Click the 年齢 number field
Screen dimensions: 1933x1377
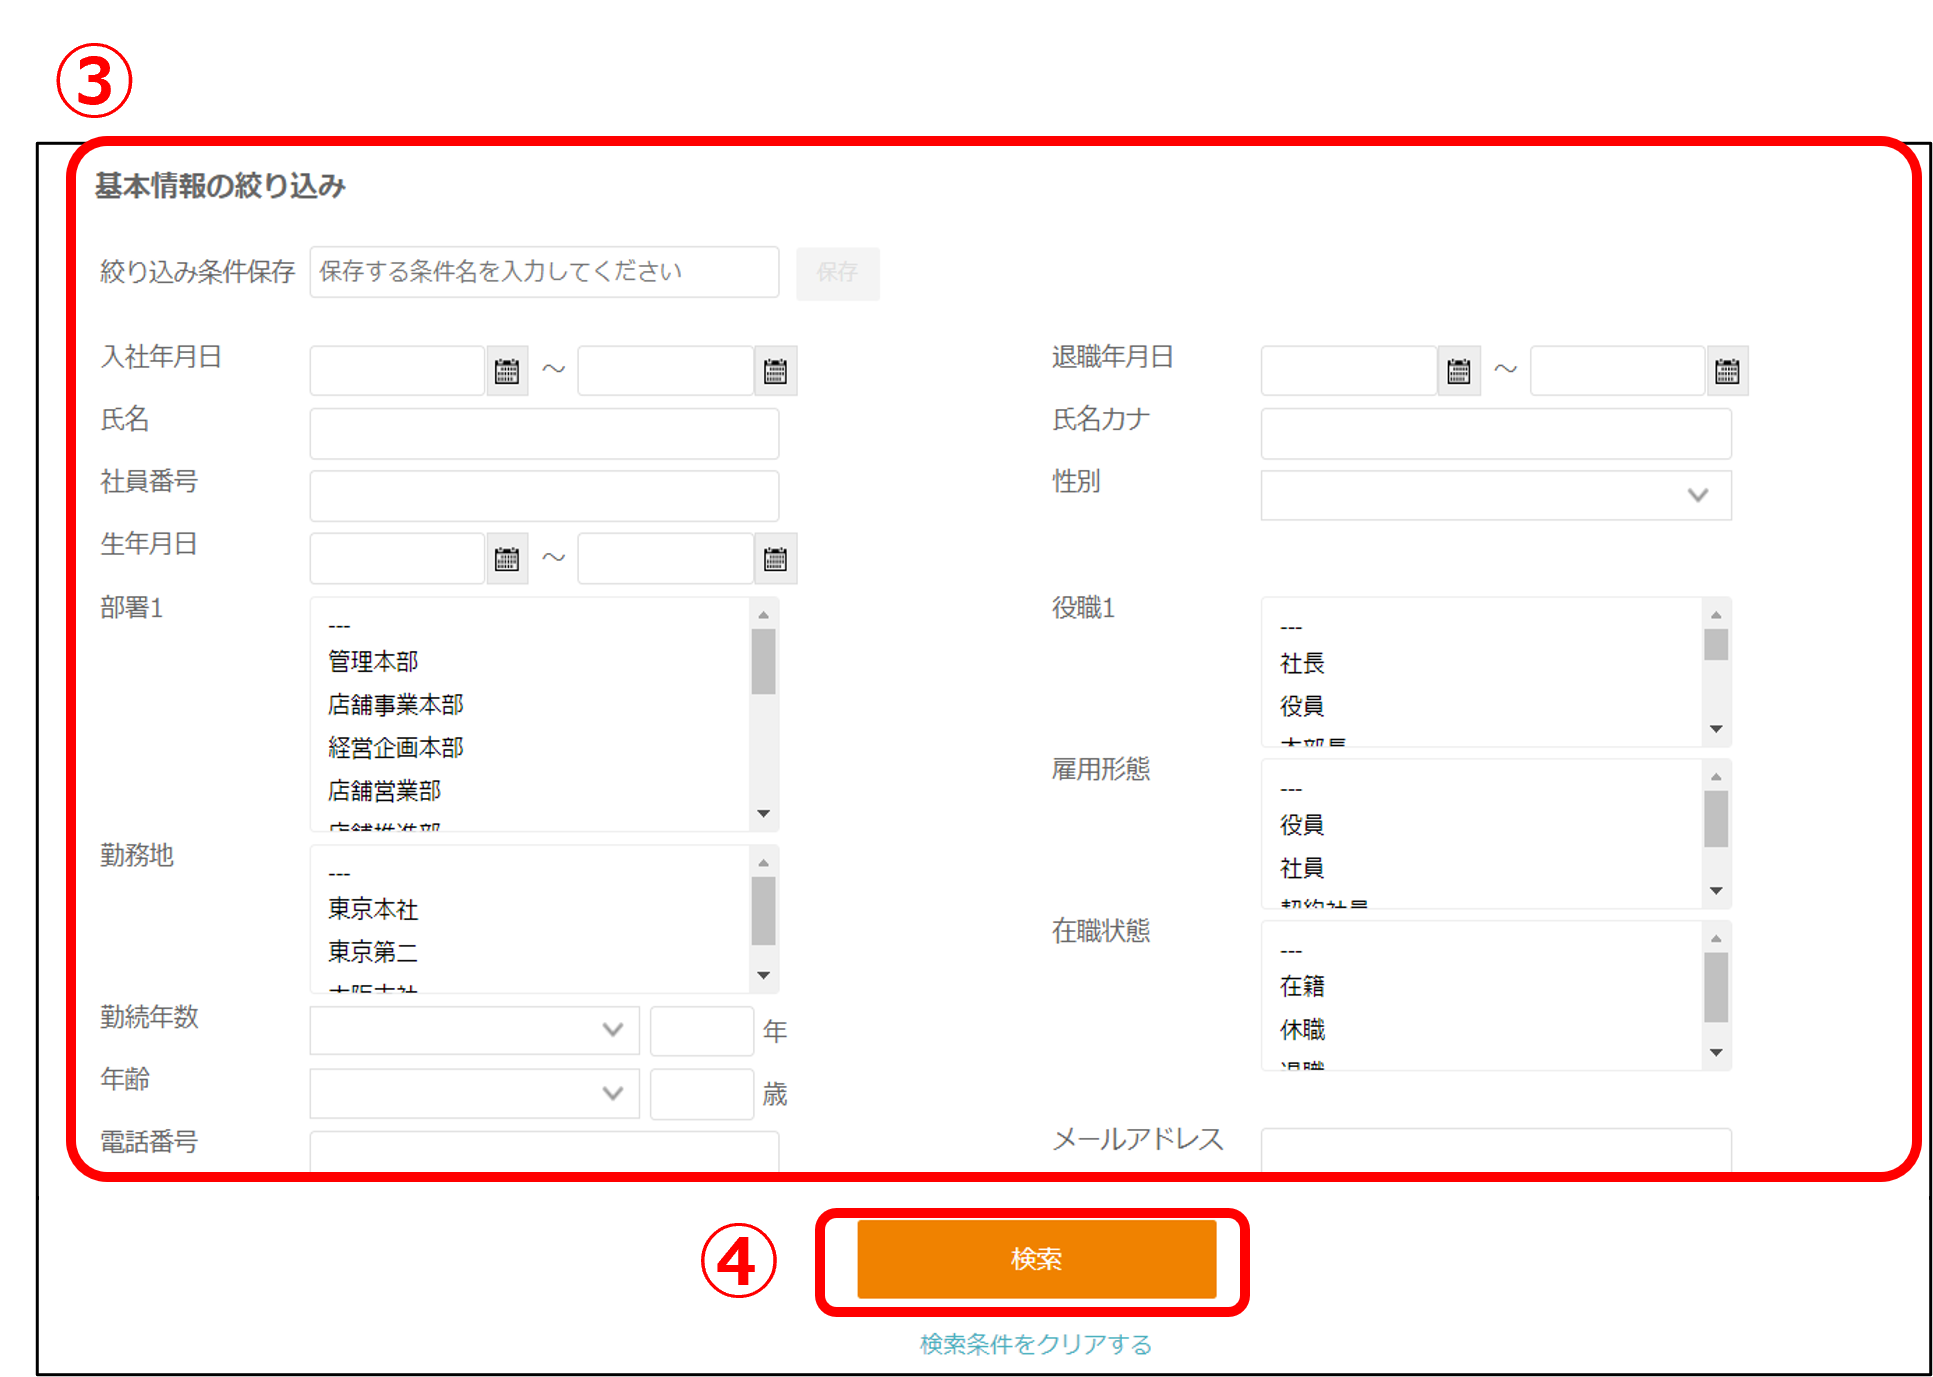click(x=701, y=1093)
